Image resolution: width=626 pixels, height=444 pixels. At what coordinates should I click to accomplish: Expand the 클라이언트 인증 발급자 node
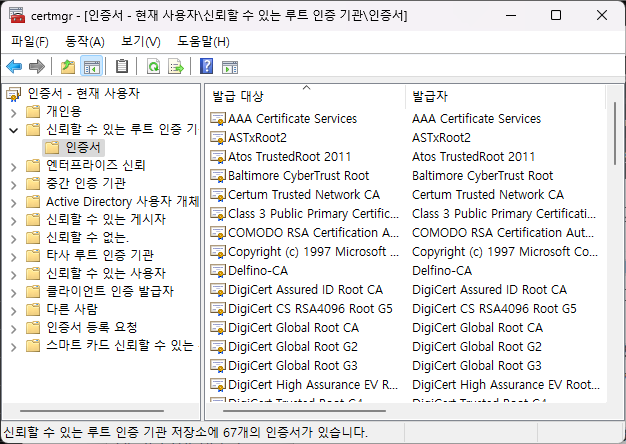pyautogui.click(x=14, y=293)
